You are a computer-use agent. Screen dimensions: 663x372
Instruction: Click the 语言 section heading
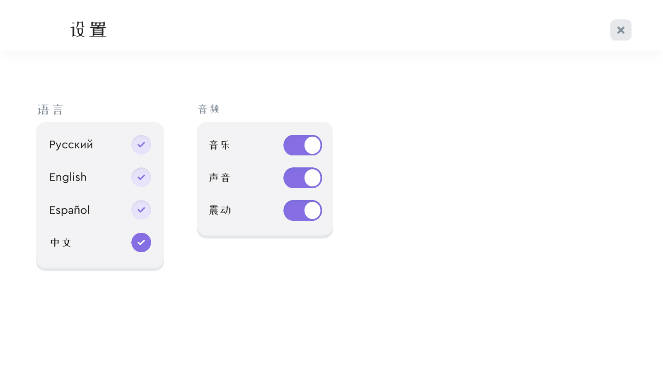(50, 110)
